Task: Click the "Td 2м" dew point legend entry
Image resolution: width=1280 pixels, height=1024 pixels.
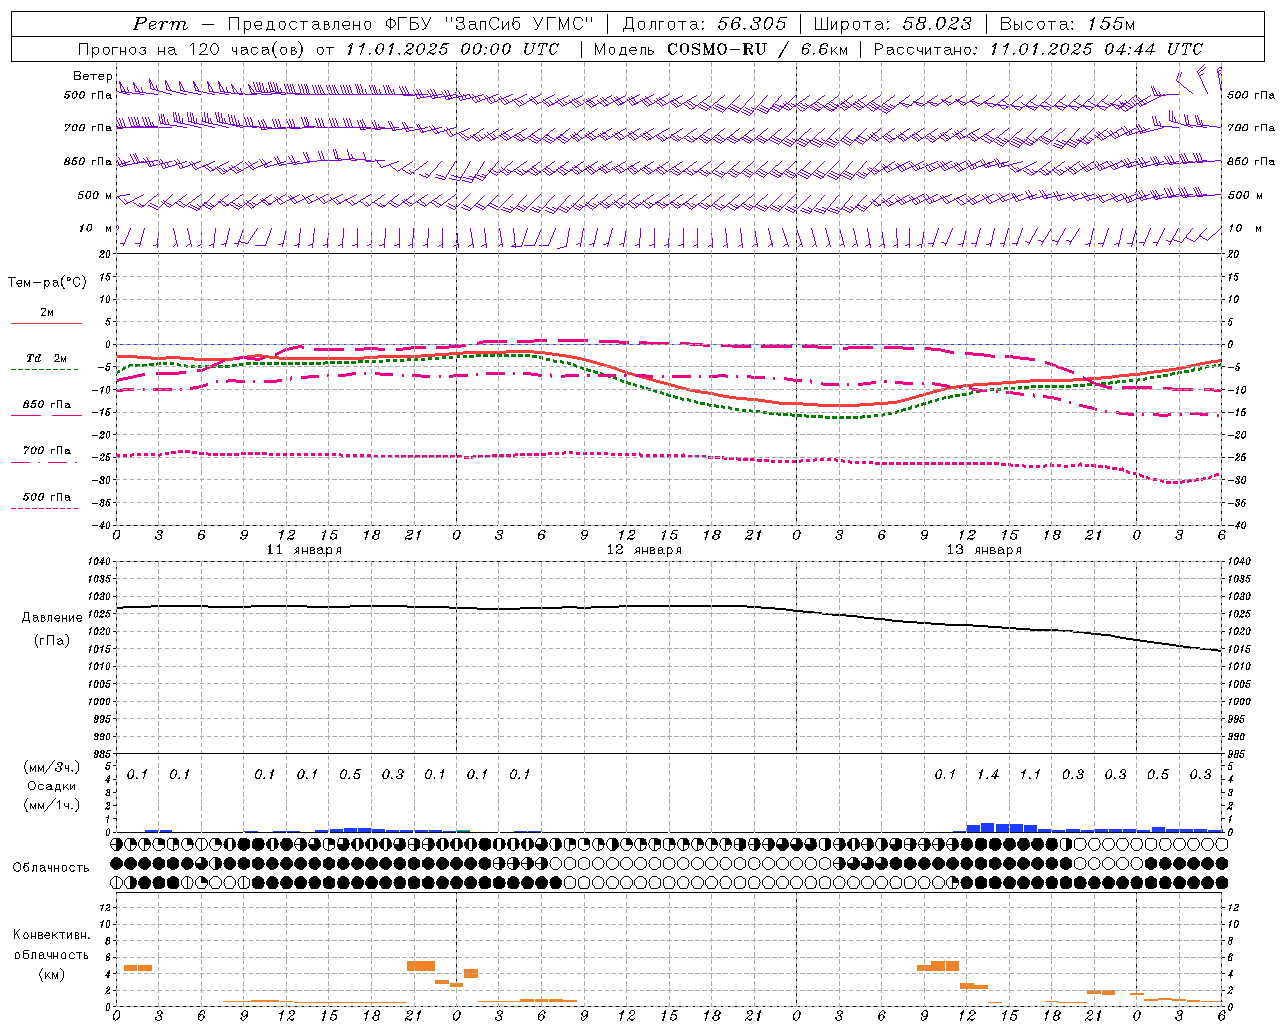Action: click(46, 358)
